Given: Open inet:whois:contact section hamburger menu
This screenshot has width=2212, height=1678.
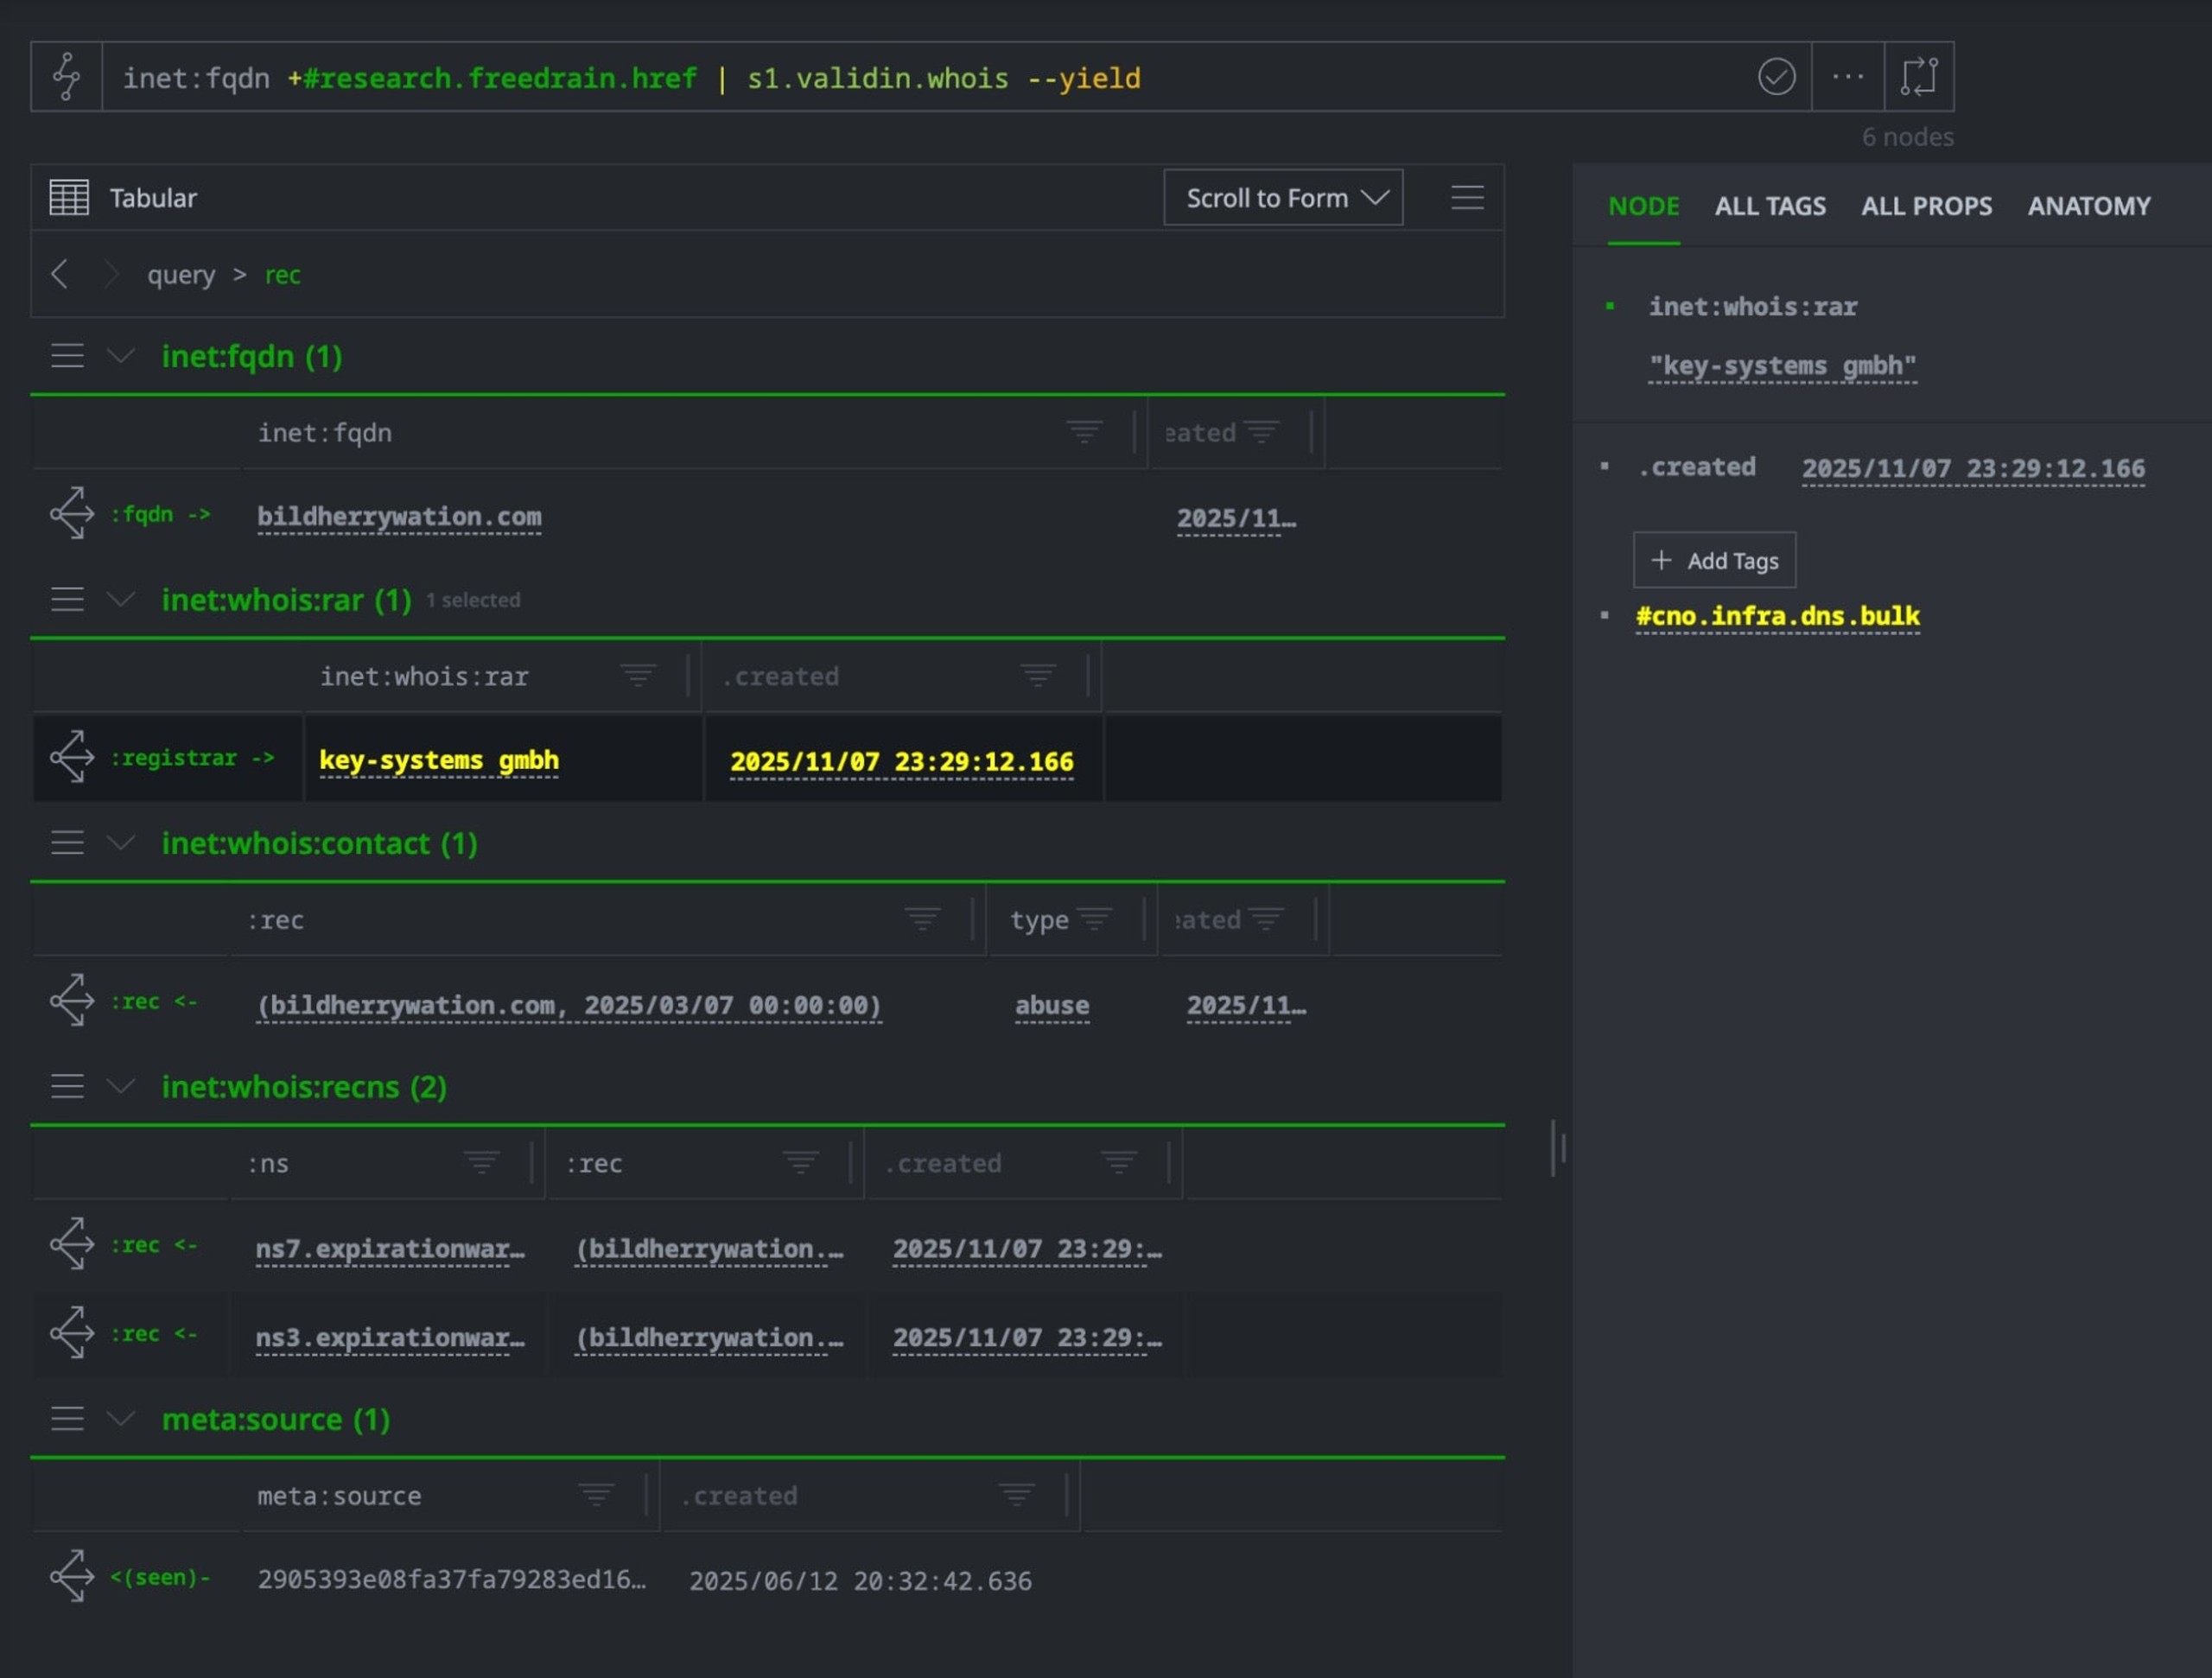Looking at the screenshot, I should tap(67, 843).
